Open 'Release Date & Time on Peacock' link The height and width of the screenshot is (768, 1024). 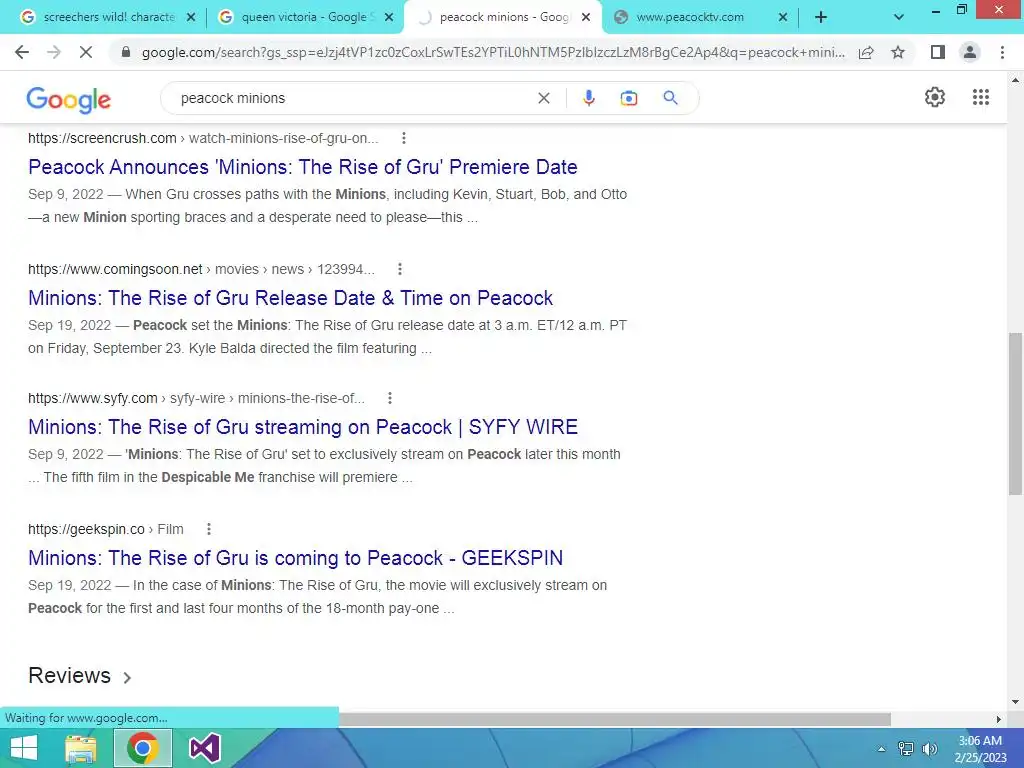(290, 298)
